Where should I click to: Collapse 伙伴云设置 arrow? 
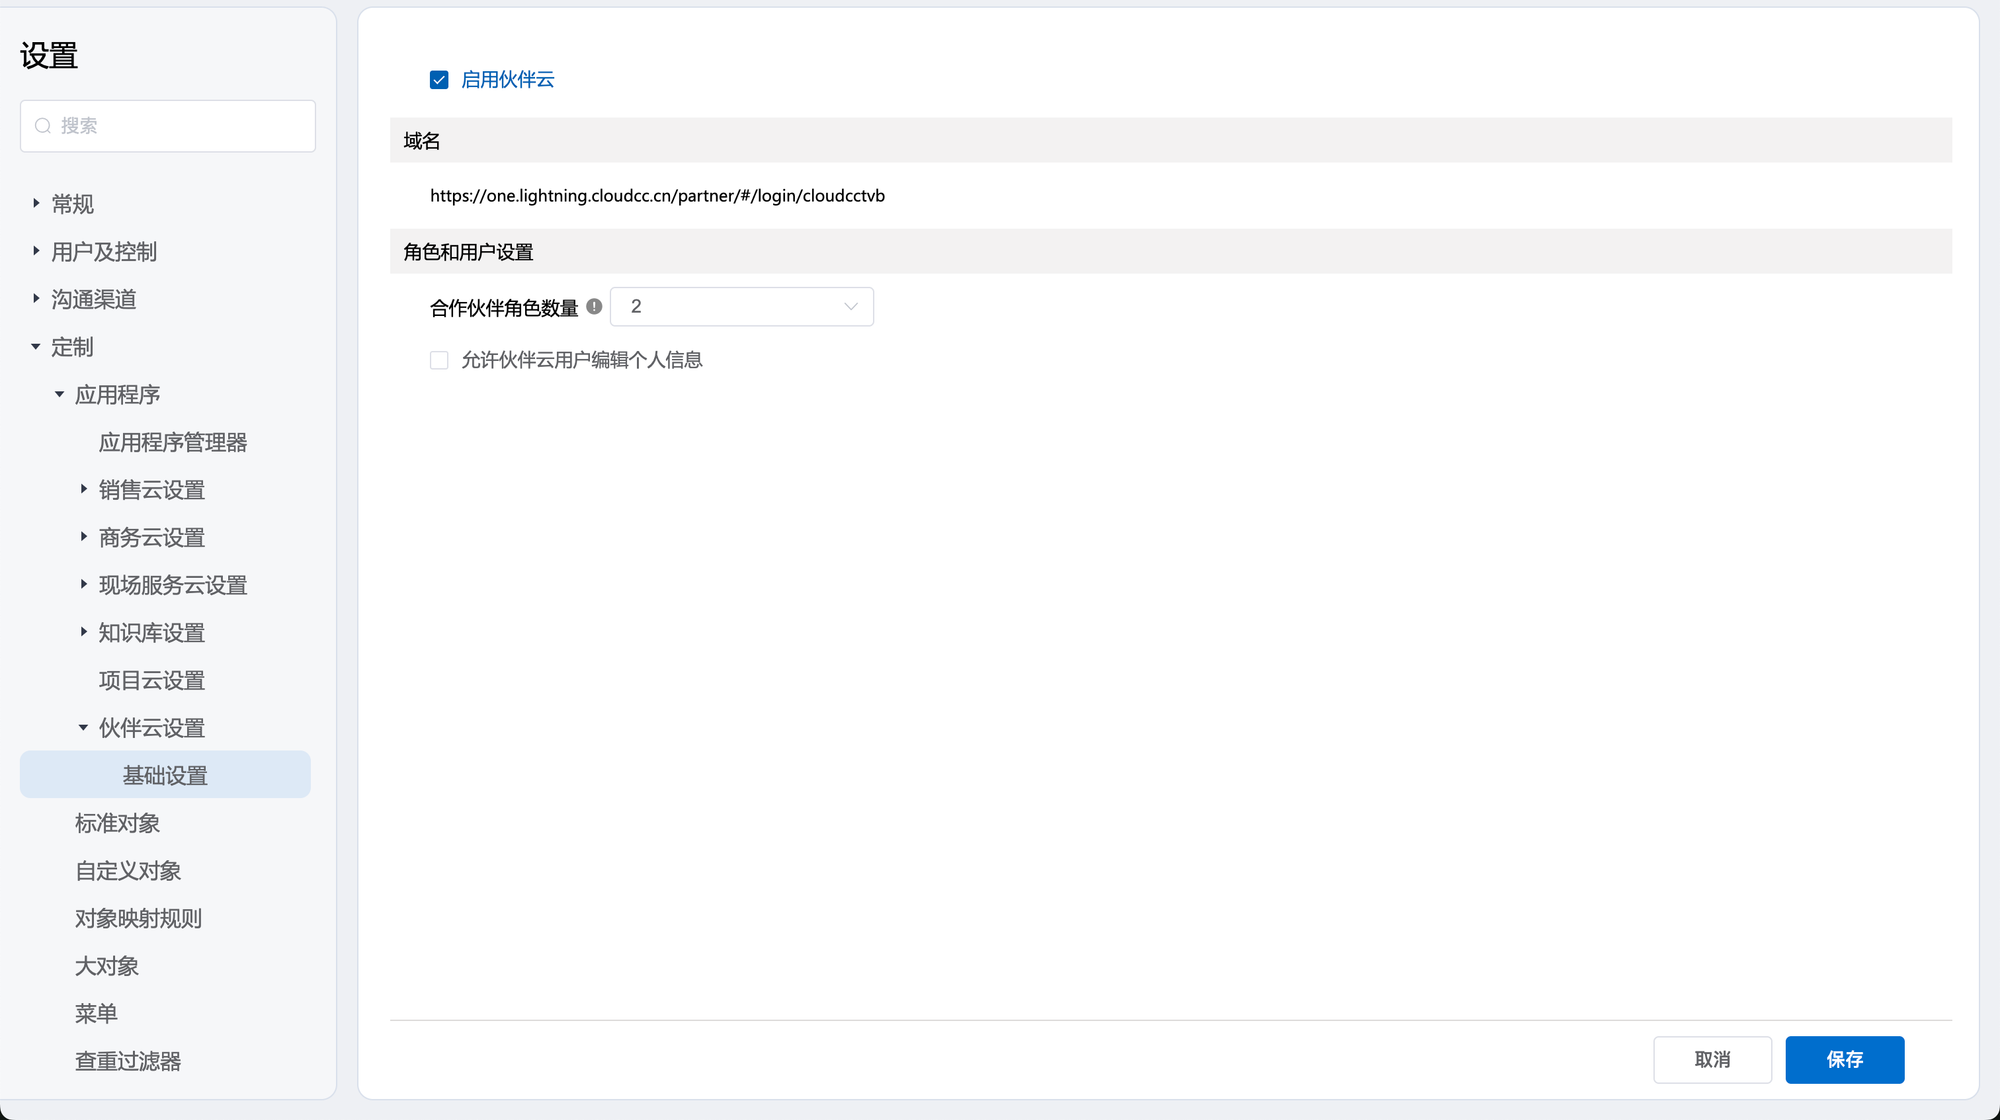pyautogui.click(x=84, y=728)
